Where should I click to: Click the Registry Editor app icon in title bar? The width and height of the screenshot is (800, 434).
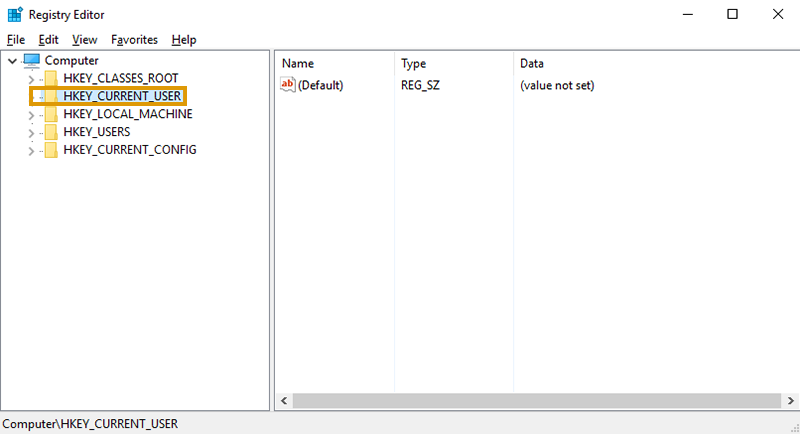14,14
